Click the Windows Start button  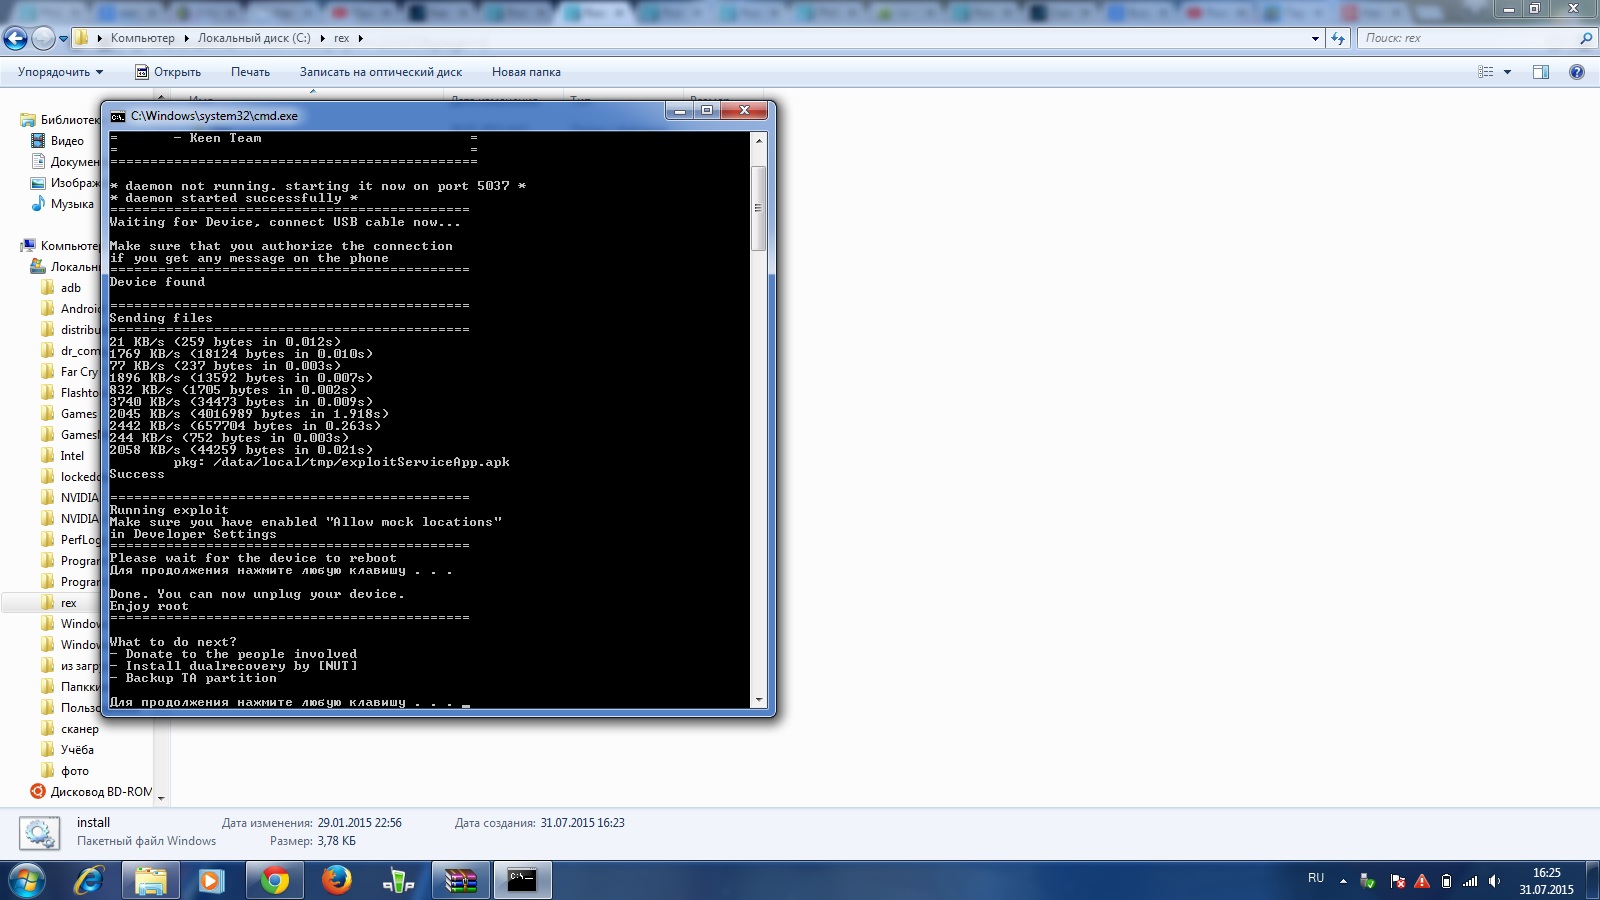coord(27,881)
